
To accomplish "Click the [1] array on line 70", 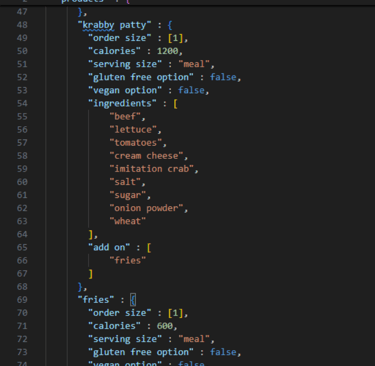I will pyautogui.click(x=176, y=313).
